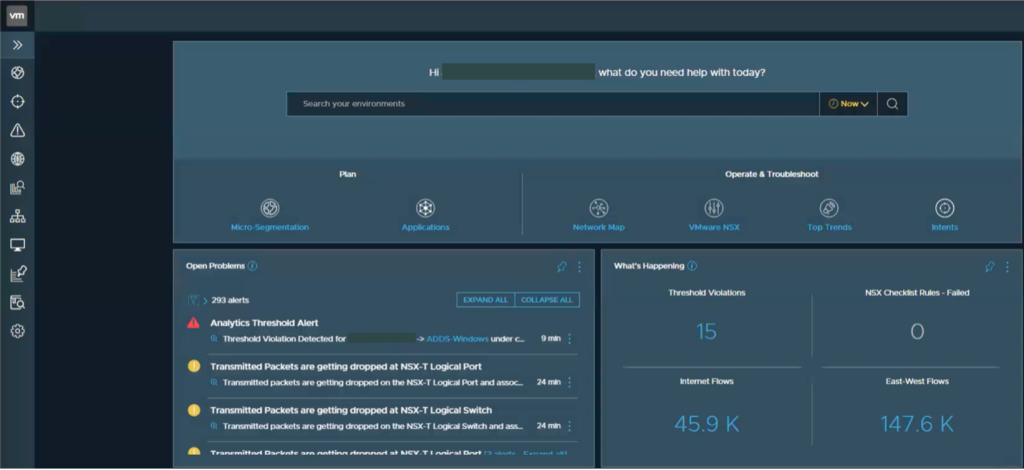Screen dimensions: 1024x470
Task: Click the search magnifier button
Action: pos(893,104)
